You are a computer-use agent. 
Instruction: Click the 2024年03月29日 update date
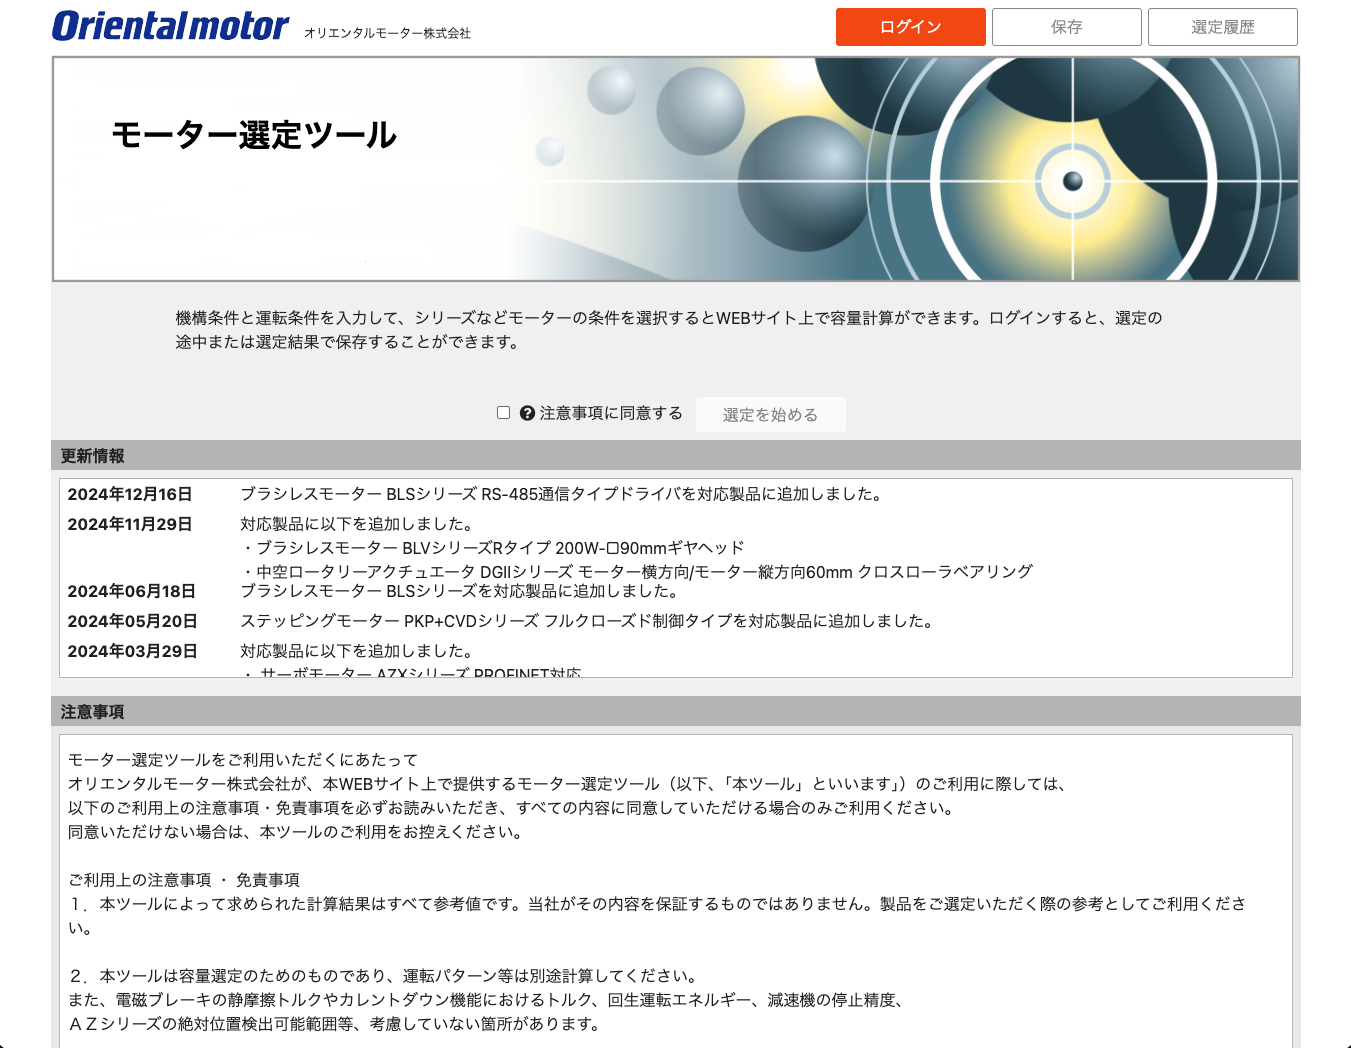point(132,651)
